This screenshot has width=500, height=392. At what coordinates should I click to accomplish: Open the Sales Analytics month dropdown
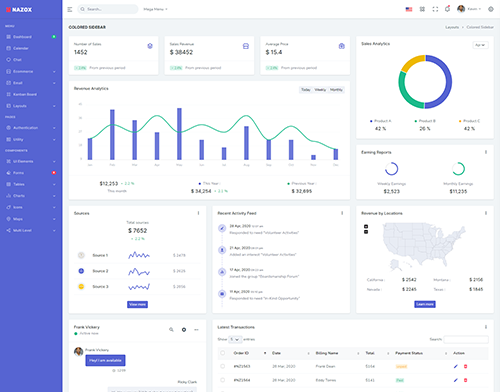pos(480,45)
